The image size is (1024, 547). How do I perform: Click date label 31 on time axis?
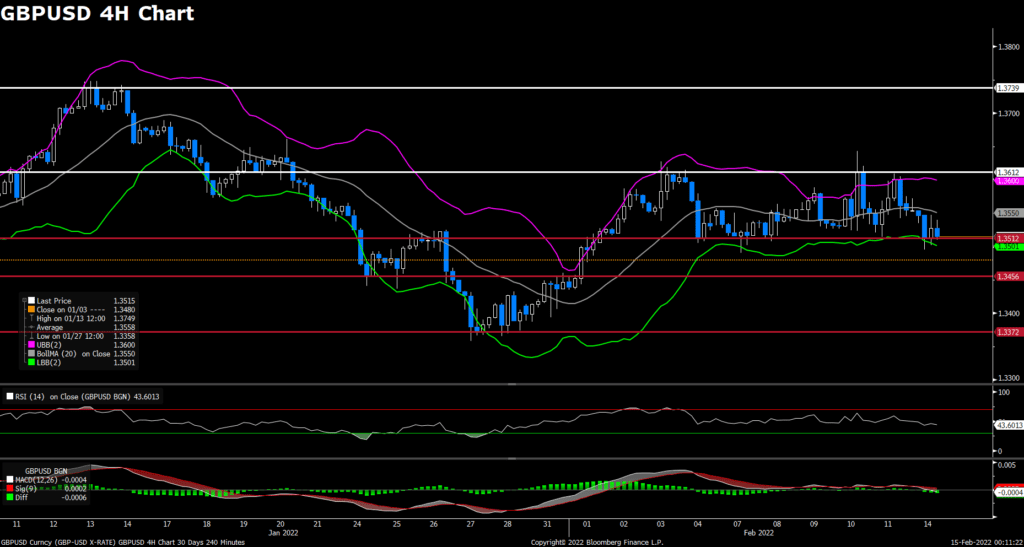point(547,525)
